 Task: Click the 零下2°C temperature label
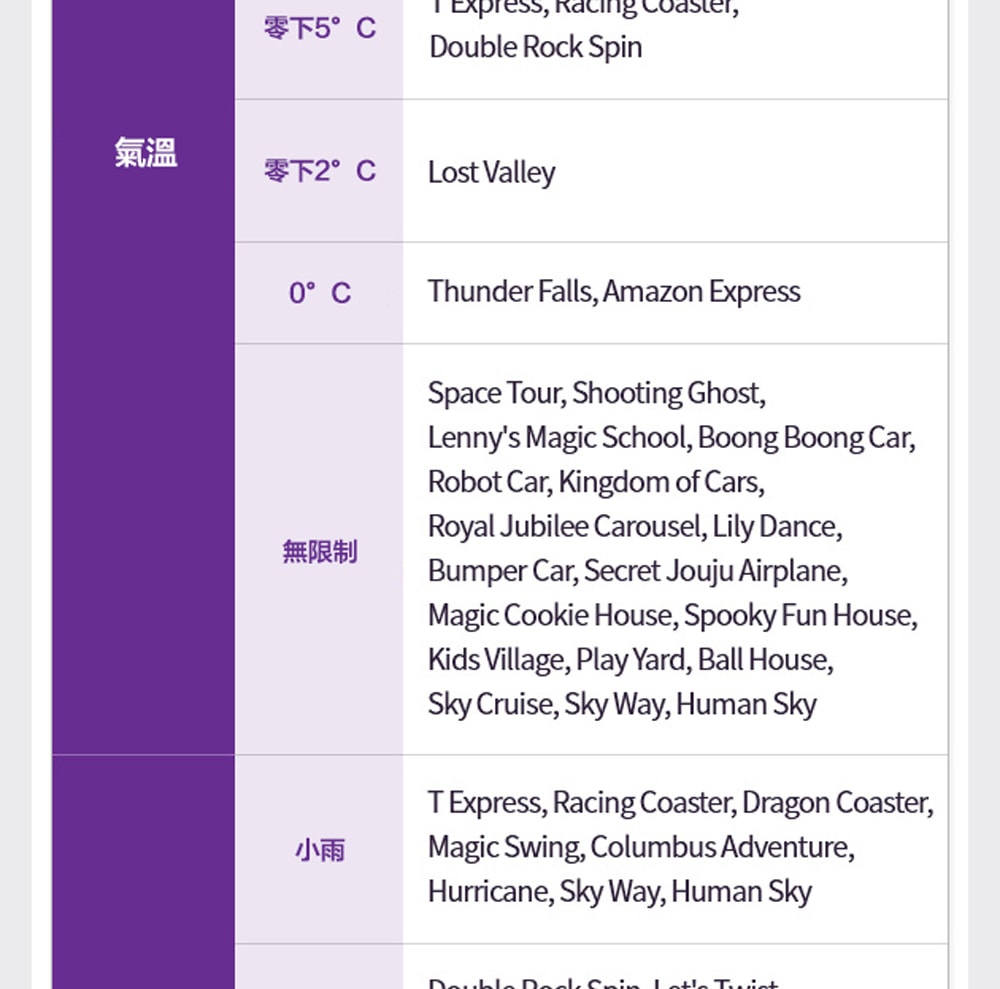319,171
